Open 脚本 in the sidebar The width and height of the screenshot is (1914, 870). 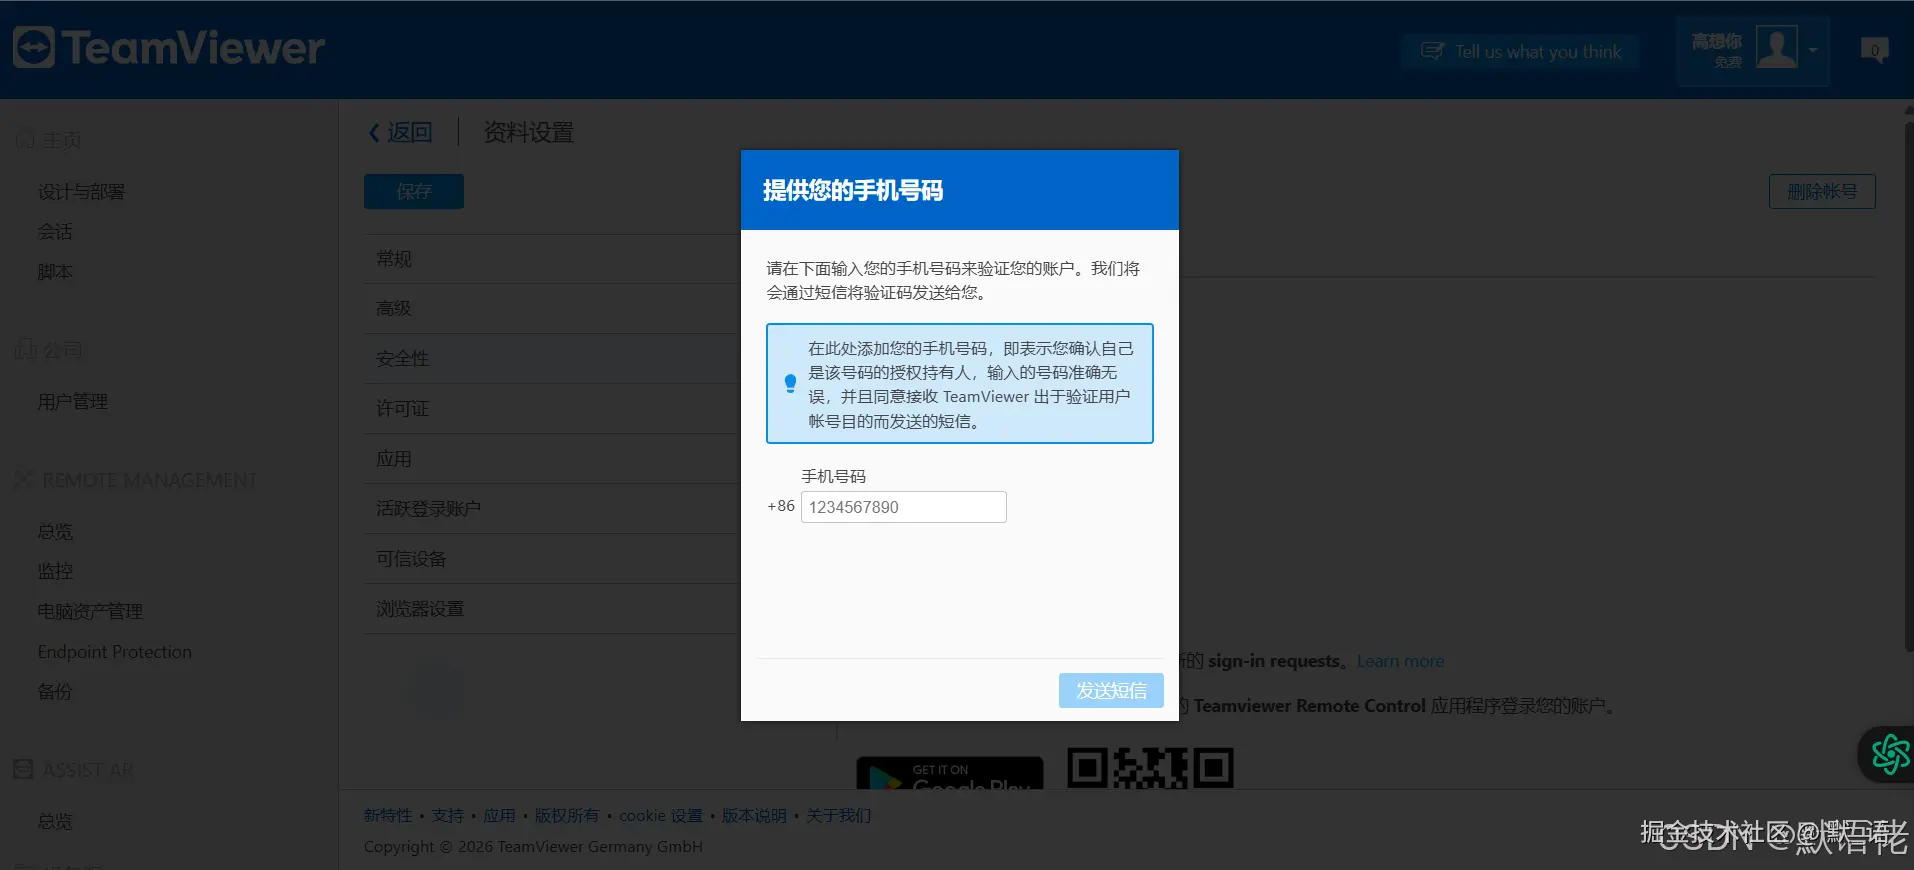click(55, 272)
